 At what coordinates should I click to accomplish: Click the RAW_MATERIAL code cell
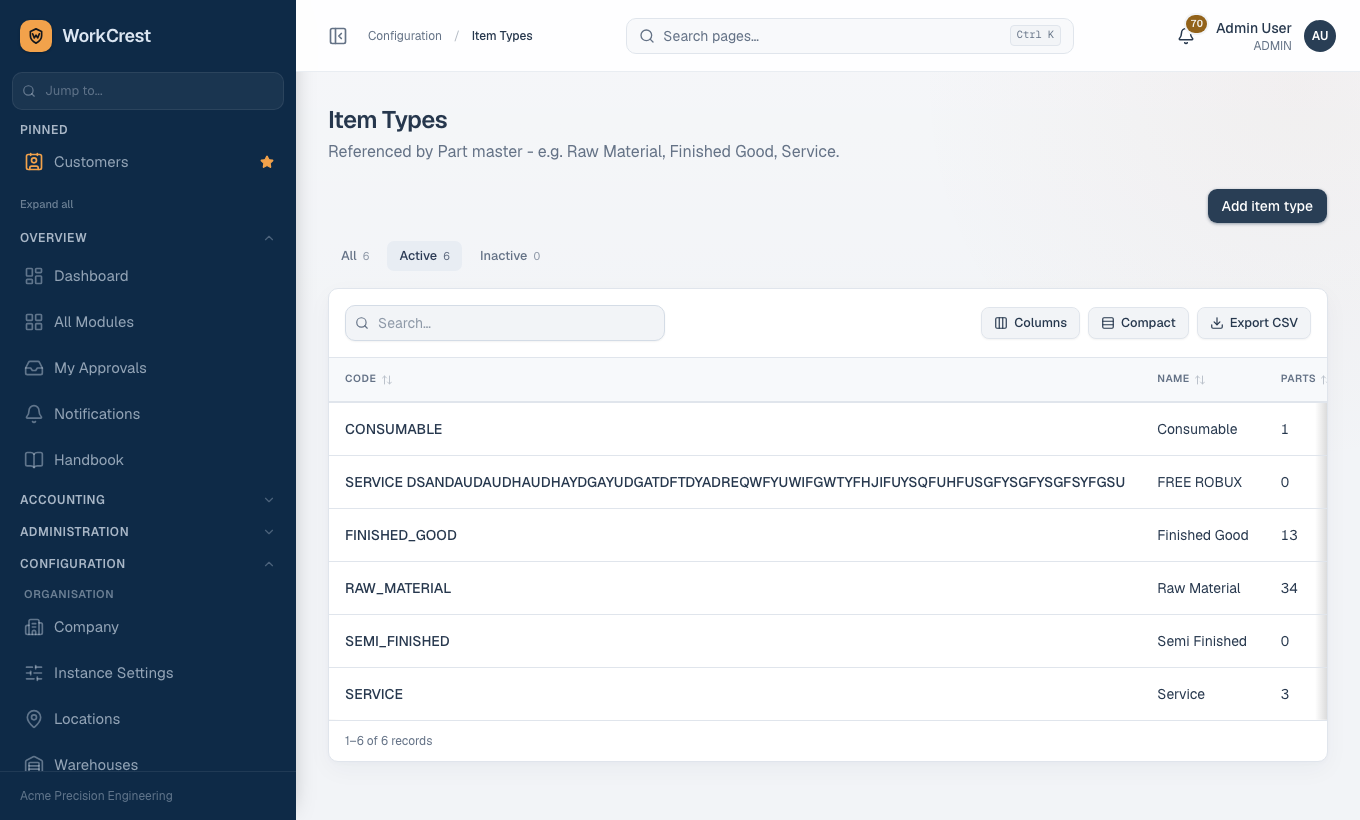click(398, 588)
